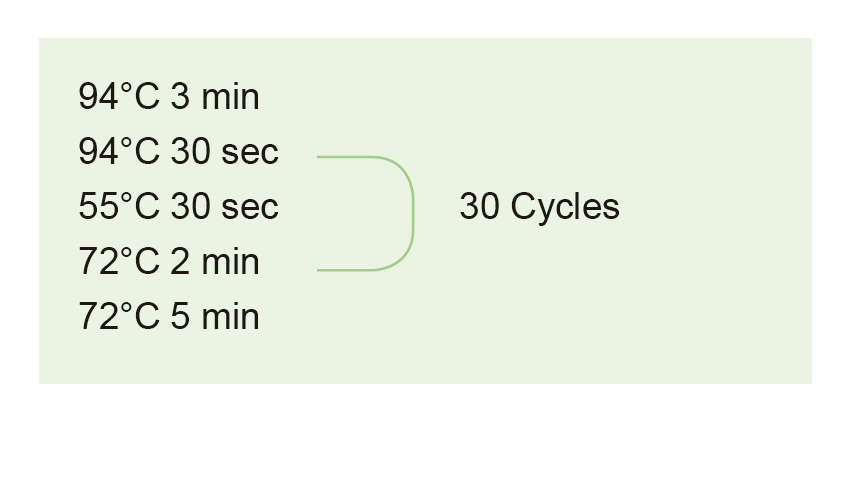Screen dimensions: 850x480
Task: Select the "5 min" duration text
Action: coord(215,317)
